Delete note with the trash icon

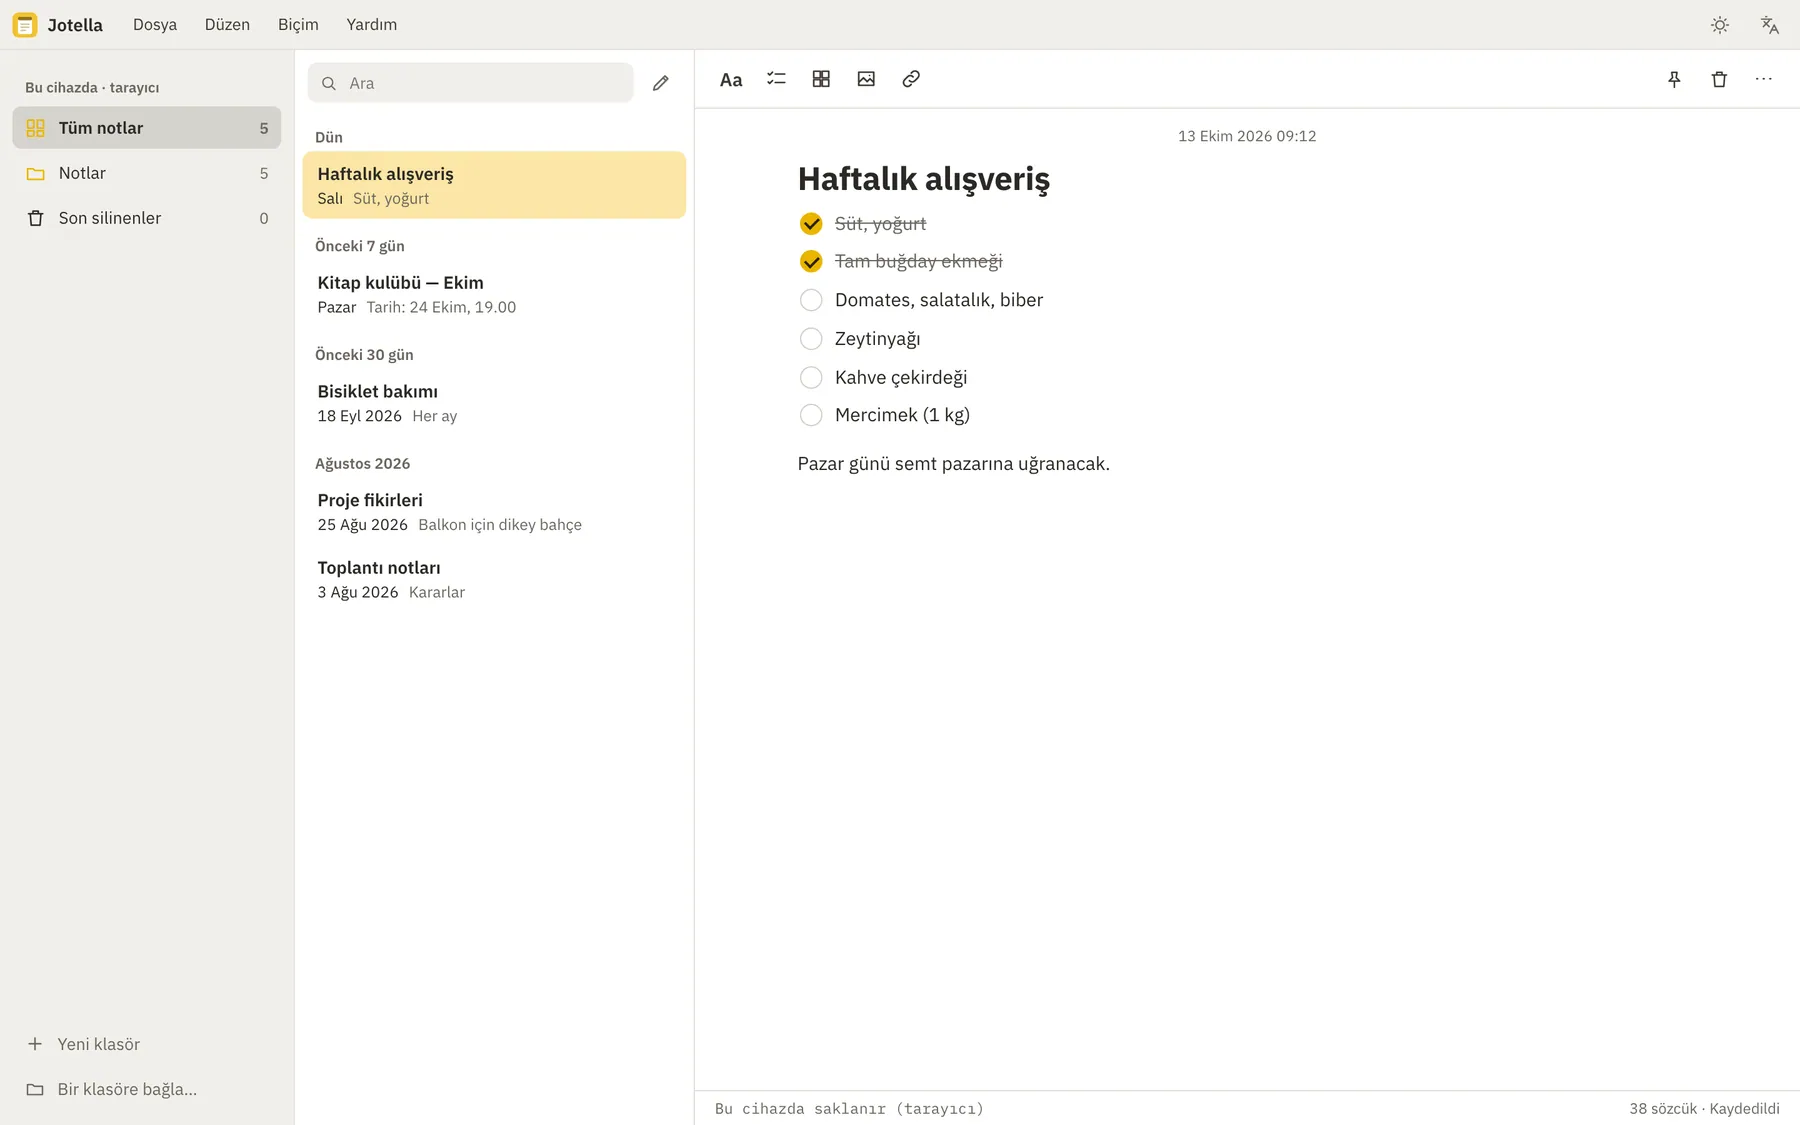coord(1719,79)
